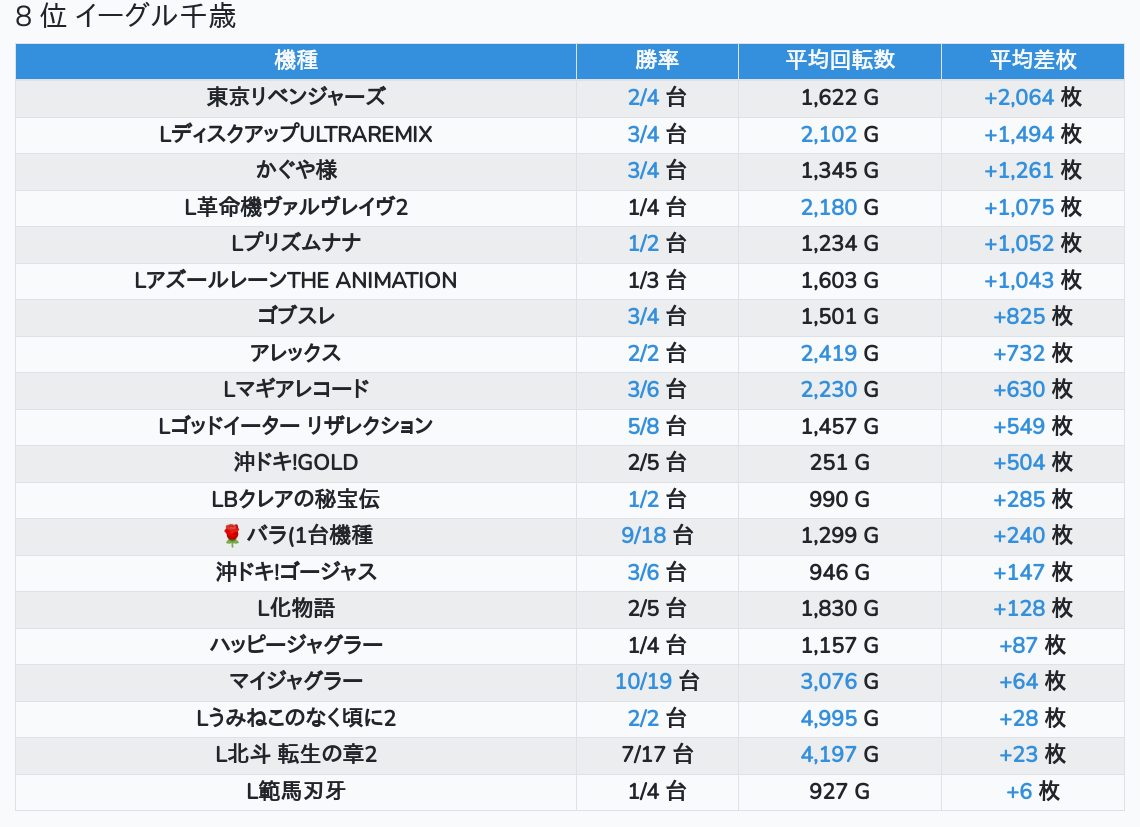Click the 機種 column header

295,60
